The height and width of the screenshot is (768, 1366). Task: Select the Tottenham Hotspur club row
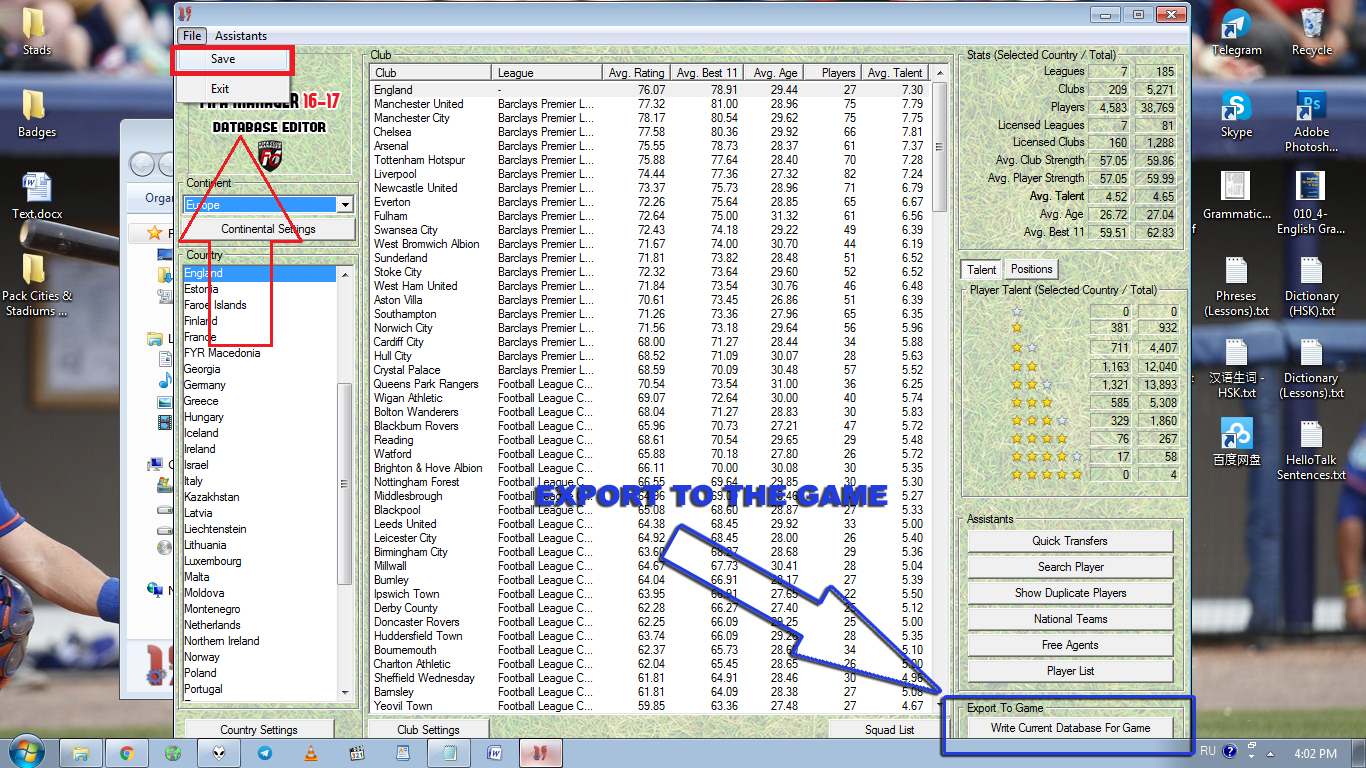(650, 160)
